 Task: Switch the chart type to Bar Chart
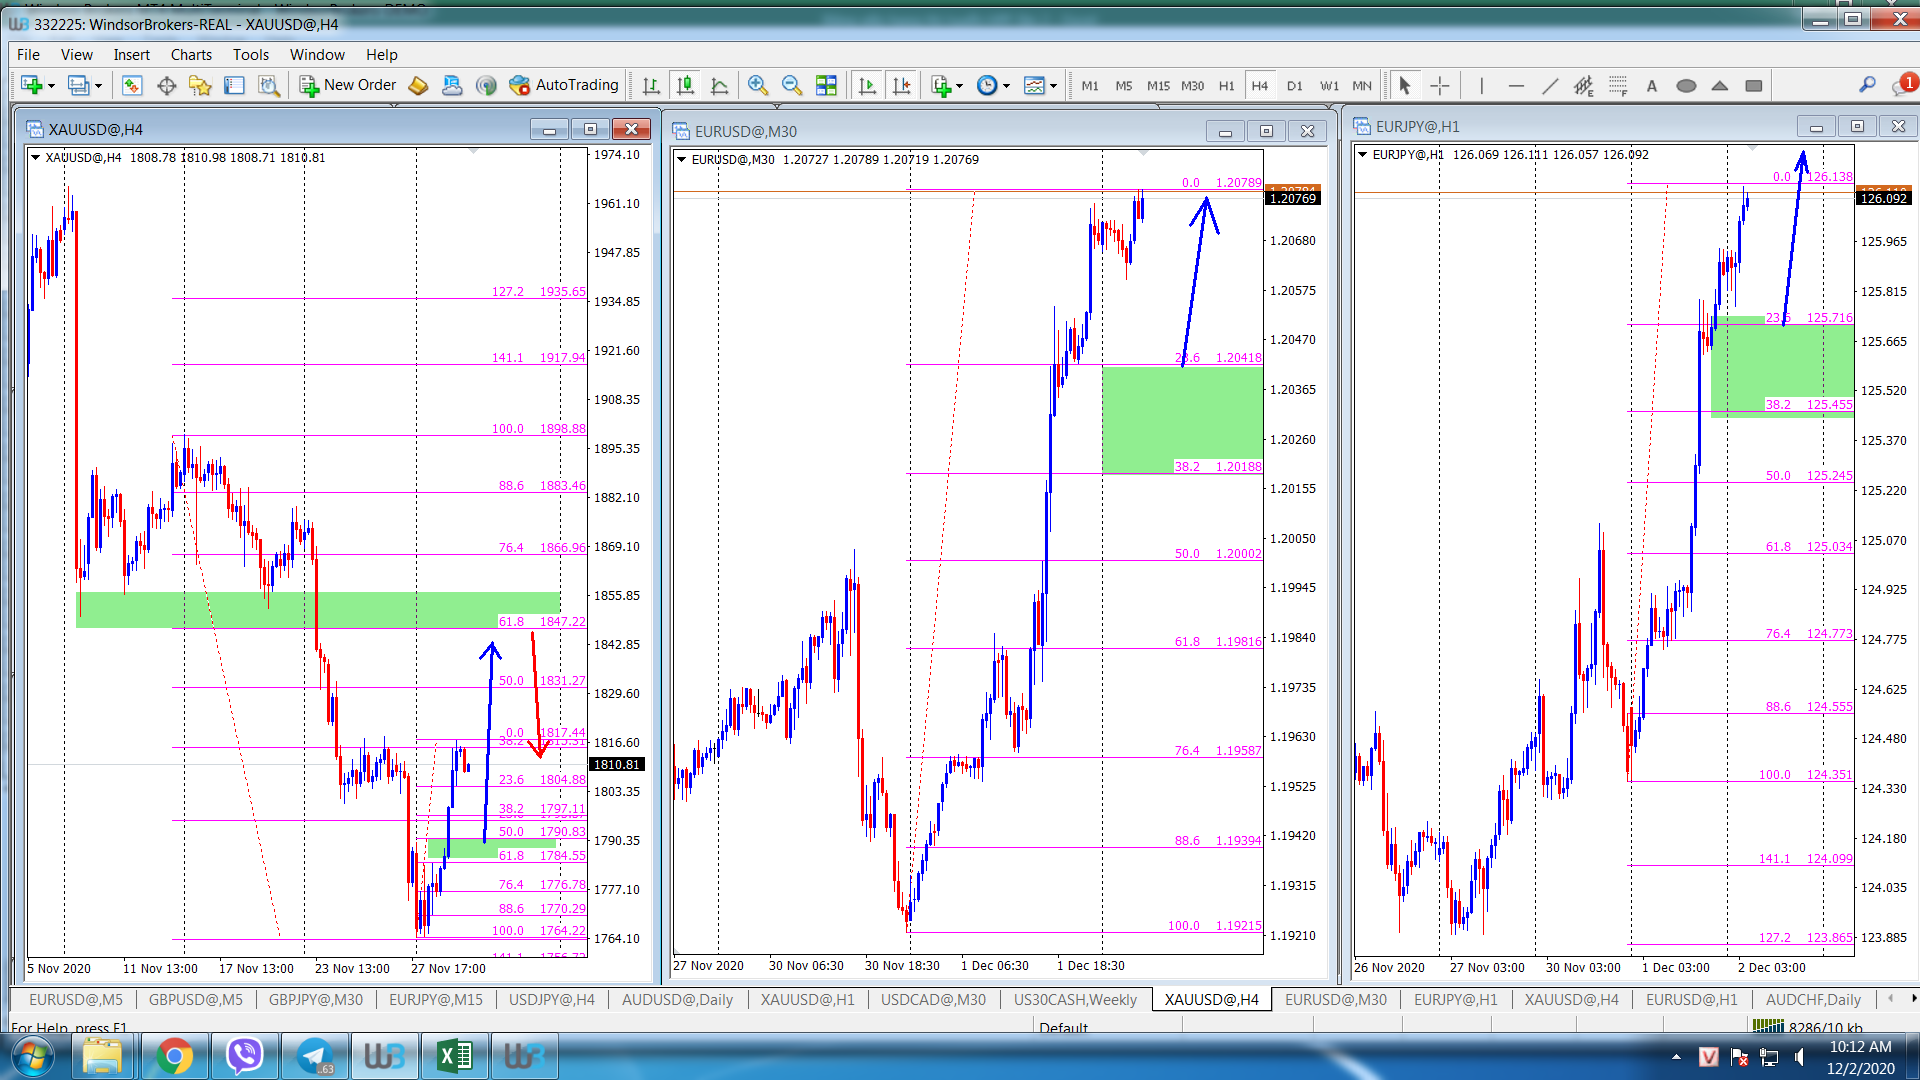[652, 86]
